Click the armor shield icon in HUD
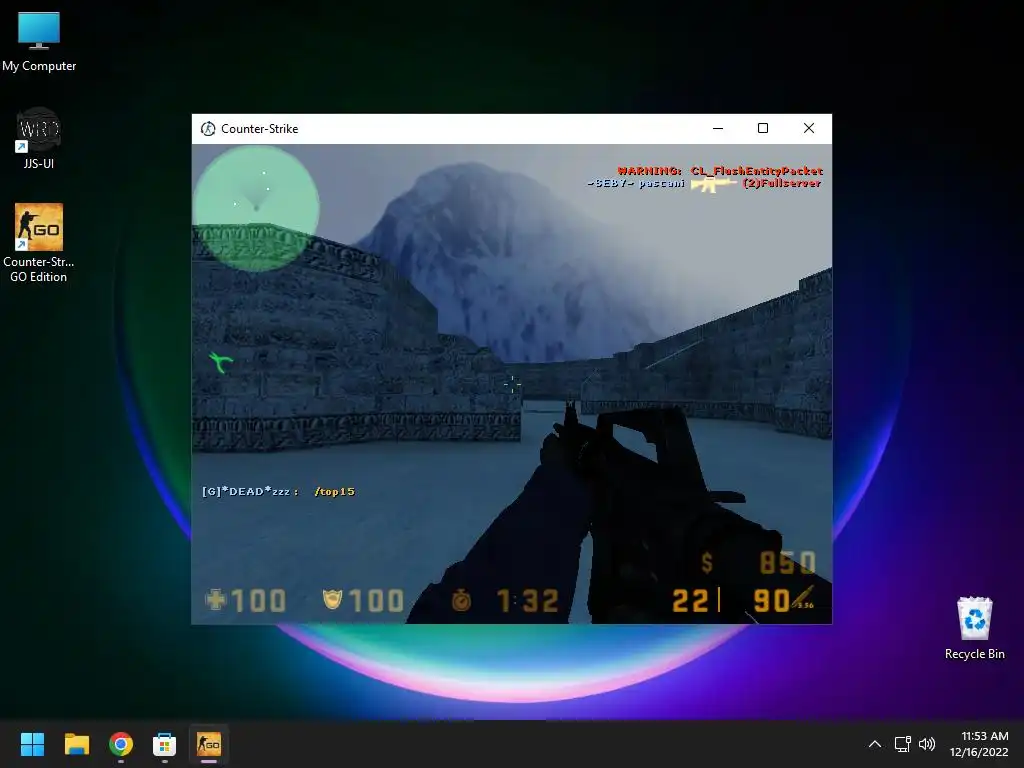The image size is (1024, 768). [332, 599]
